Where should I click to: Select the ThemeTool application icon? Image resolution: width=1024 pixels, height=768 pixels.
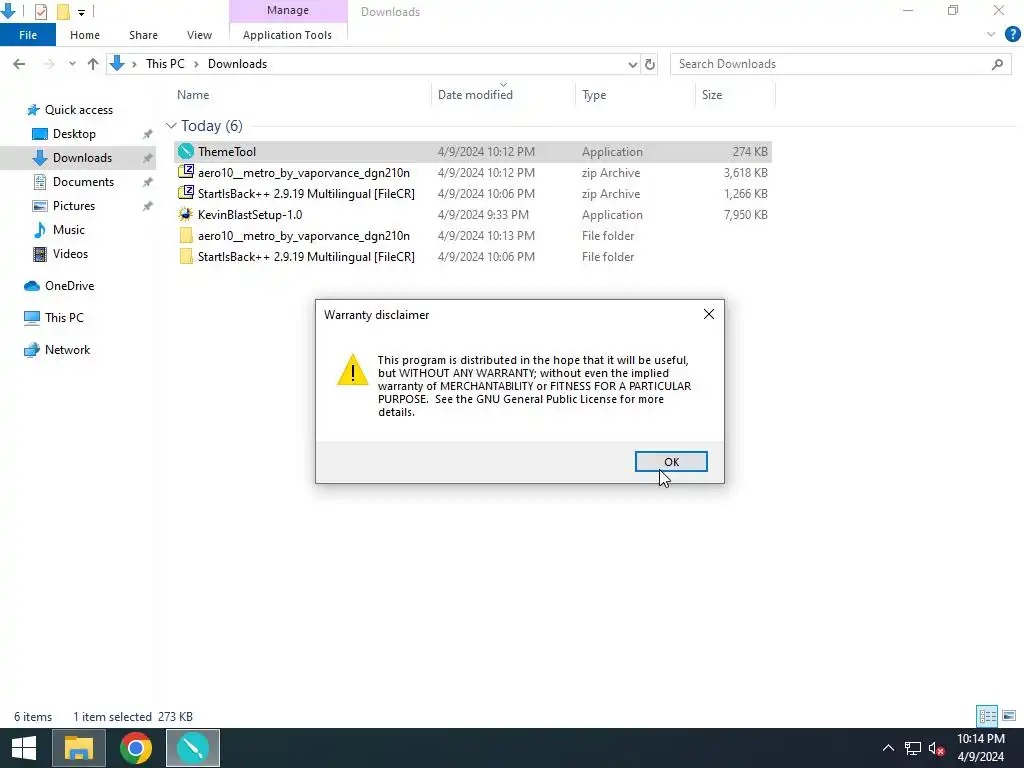[186, 152]
